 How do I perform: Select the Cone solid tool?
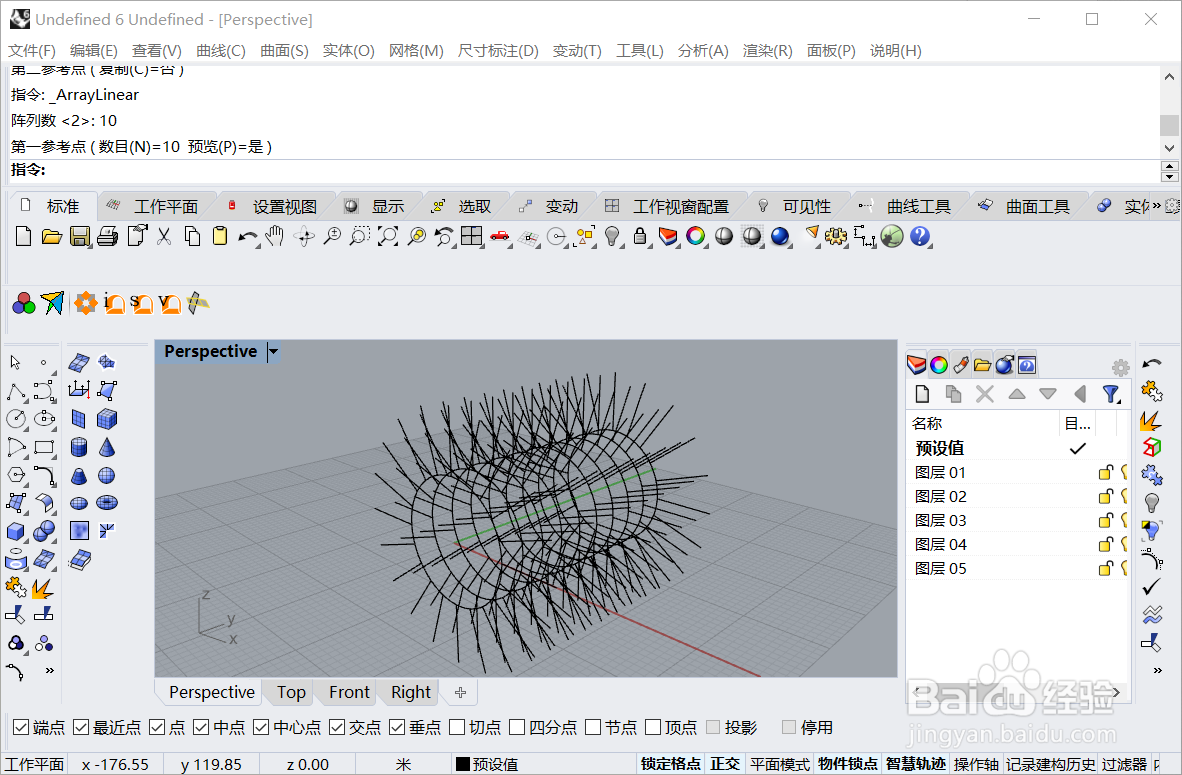click(107, 447)
